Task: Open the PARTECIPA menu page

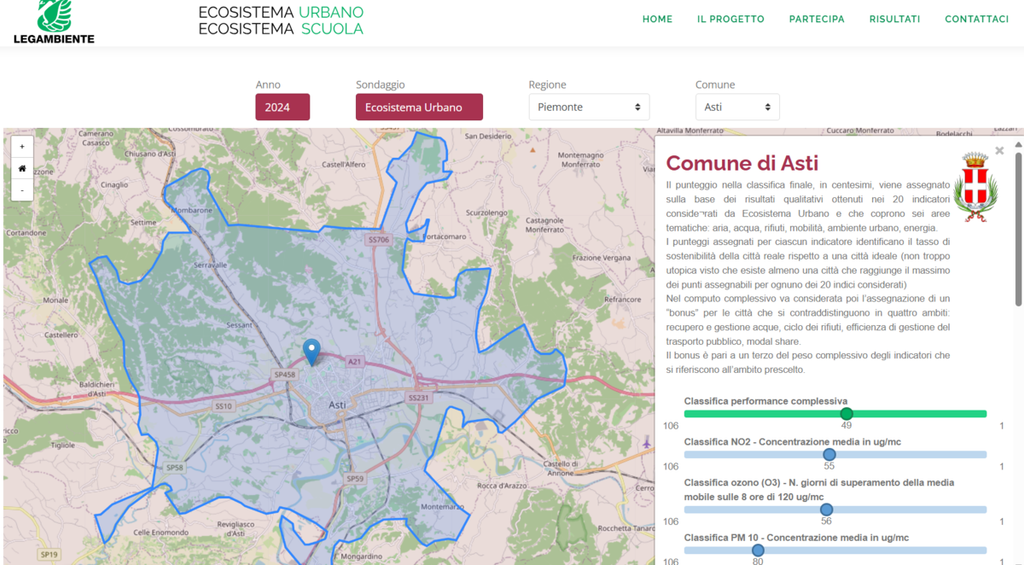Action: [x=816, y=19]
